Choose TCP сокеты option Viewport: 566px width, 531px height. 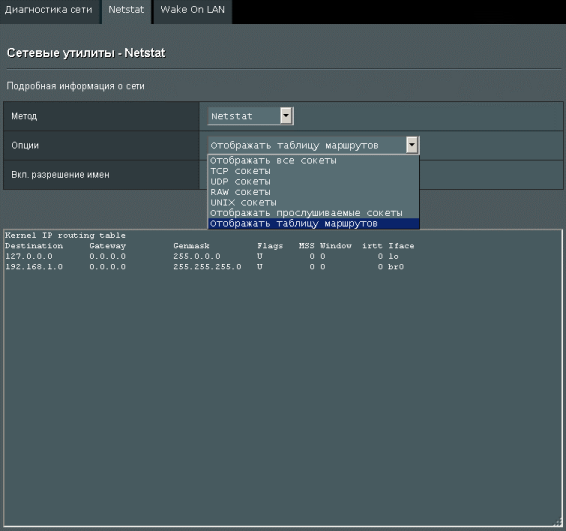click(x=313, y=171)
